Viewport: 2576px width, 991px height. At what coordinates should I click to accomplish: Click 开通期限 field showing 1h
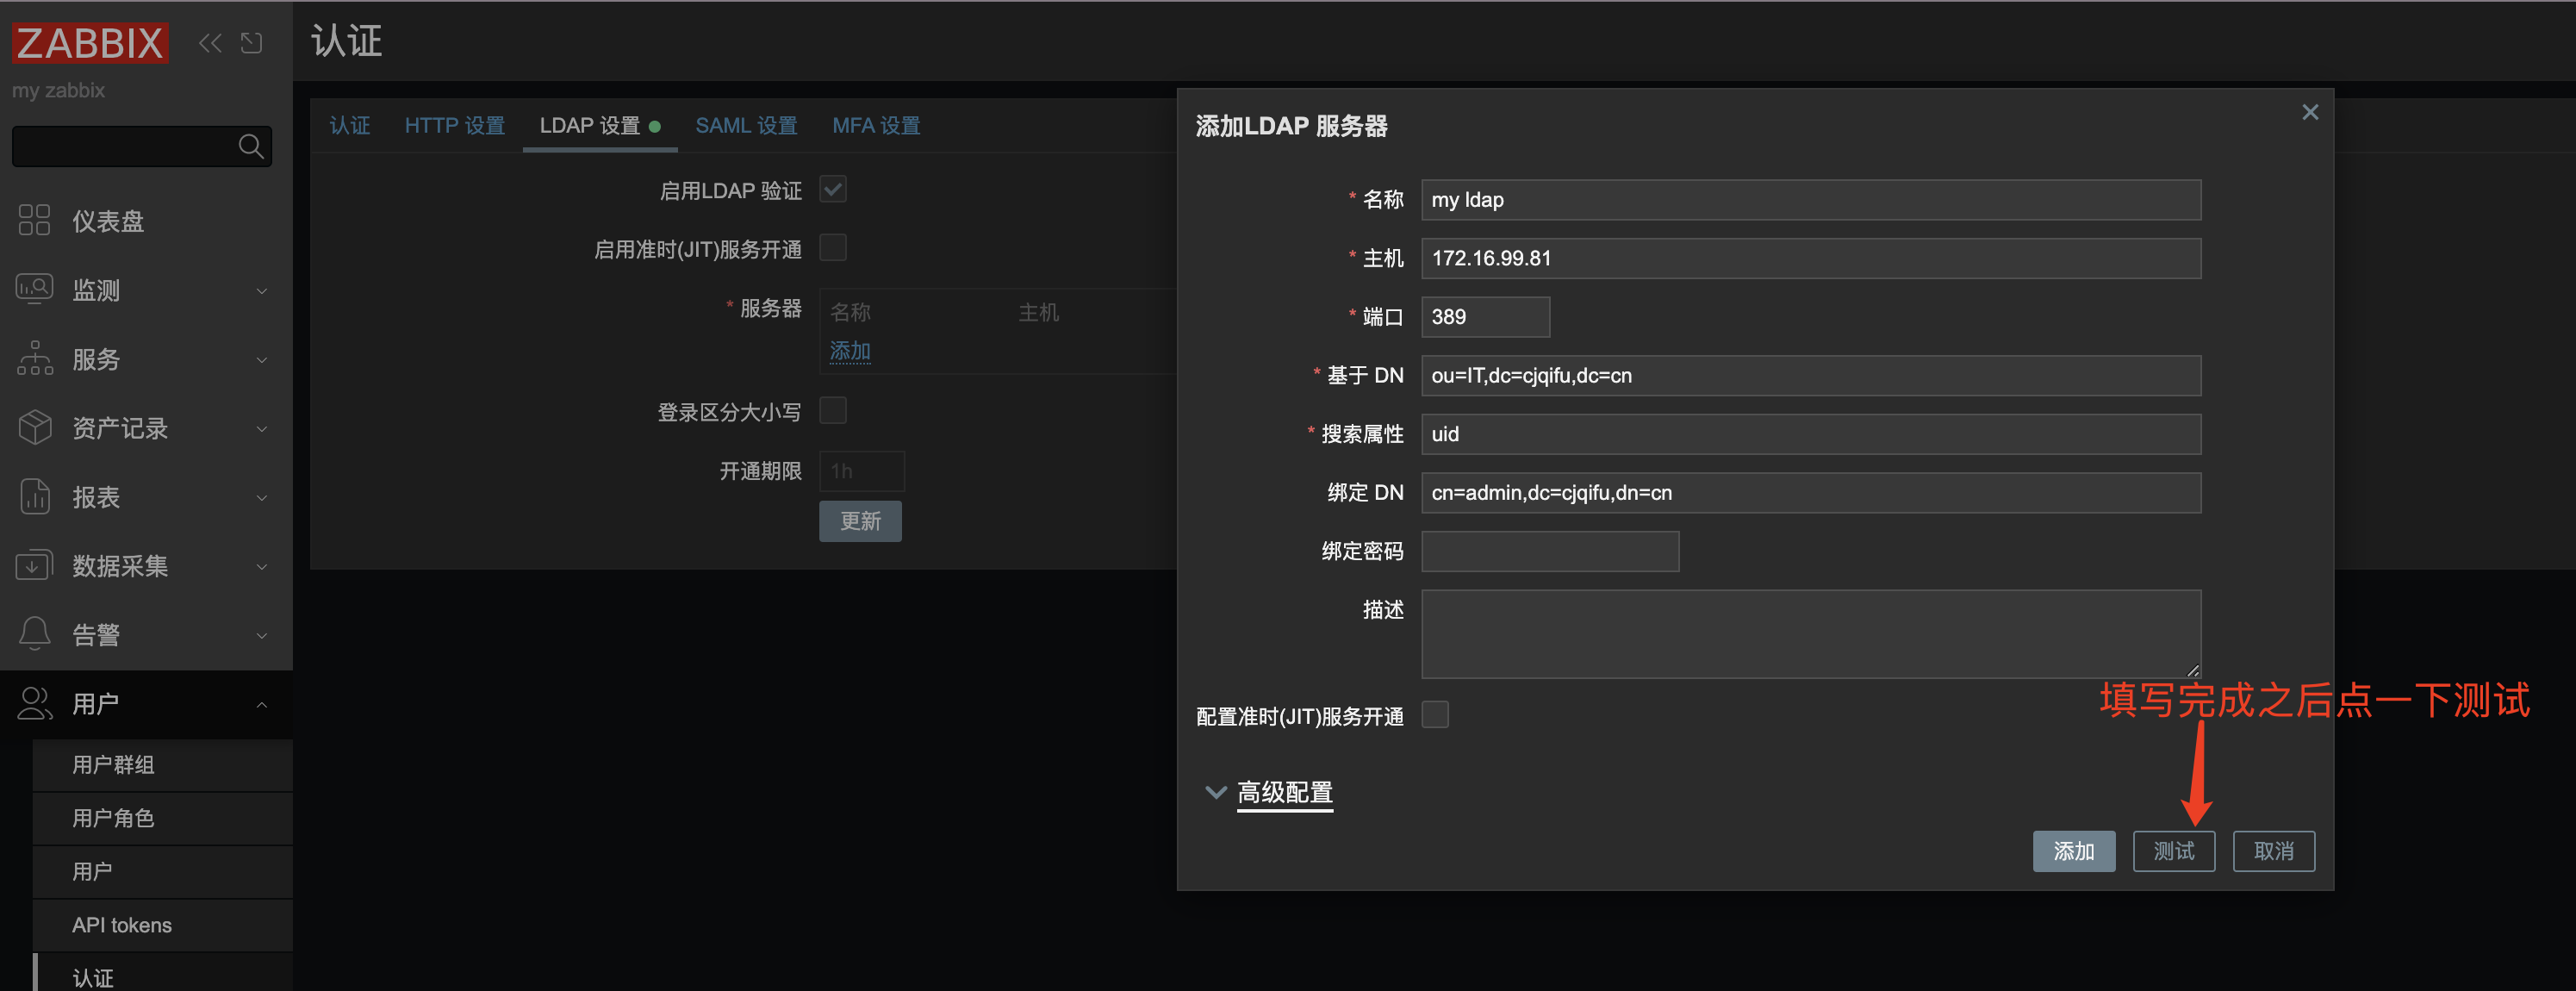point(862,471)
